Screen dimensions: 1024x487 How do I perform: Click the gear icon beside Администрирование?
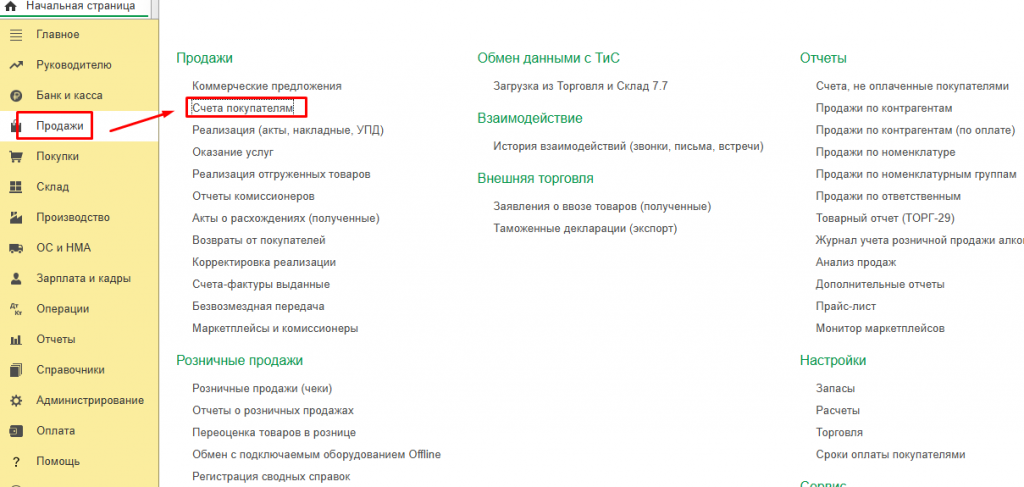(x=16, y=401)
